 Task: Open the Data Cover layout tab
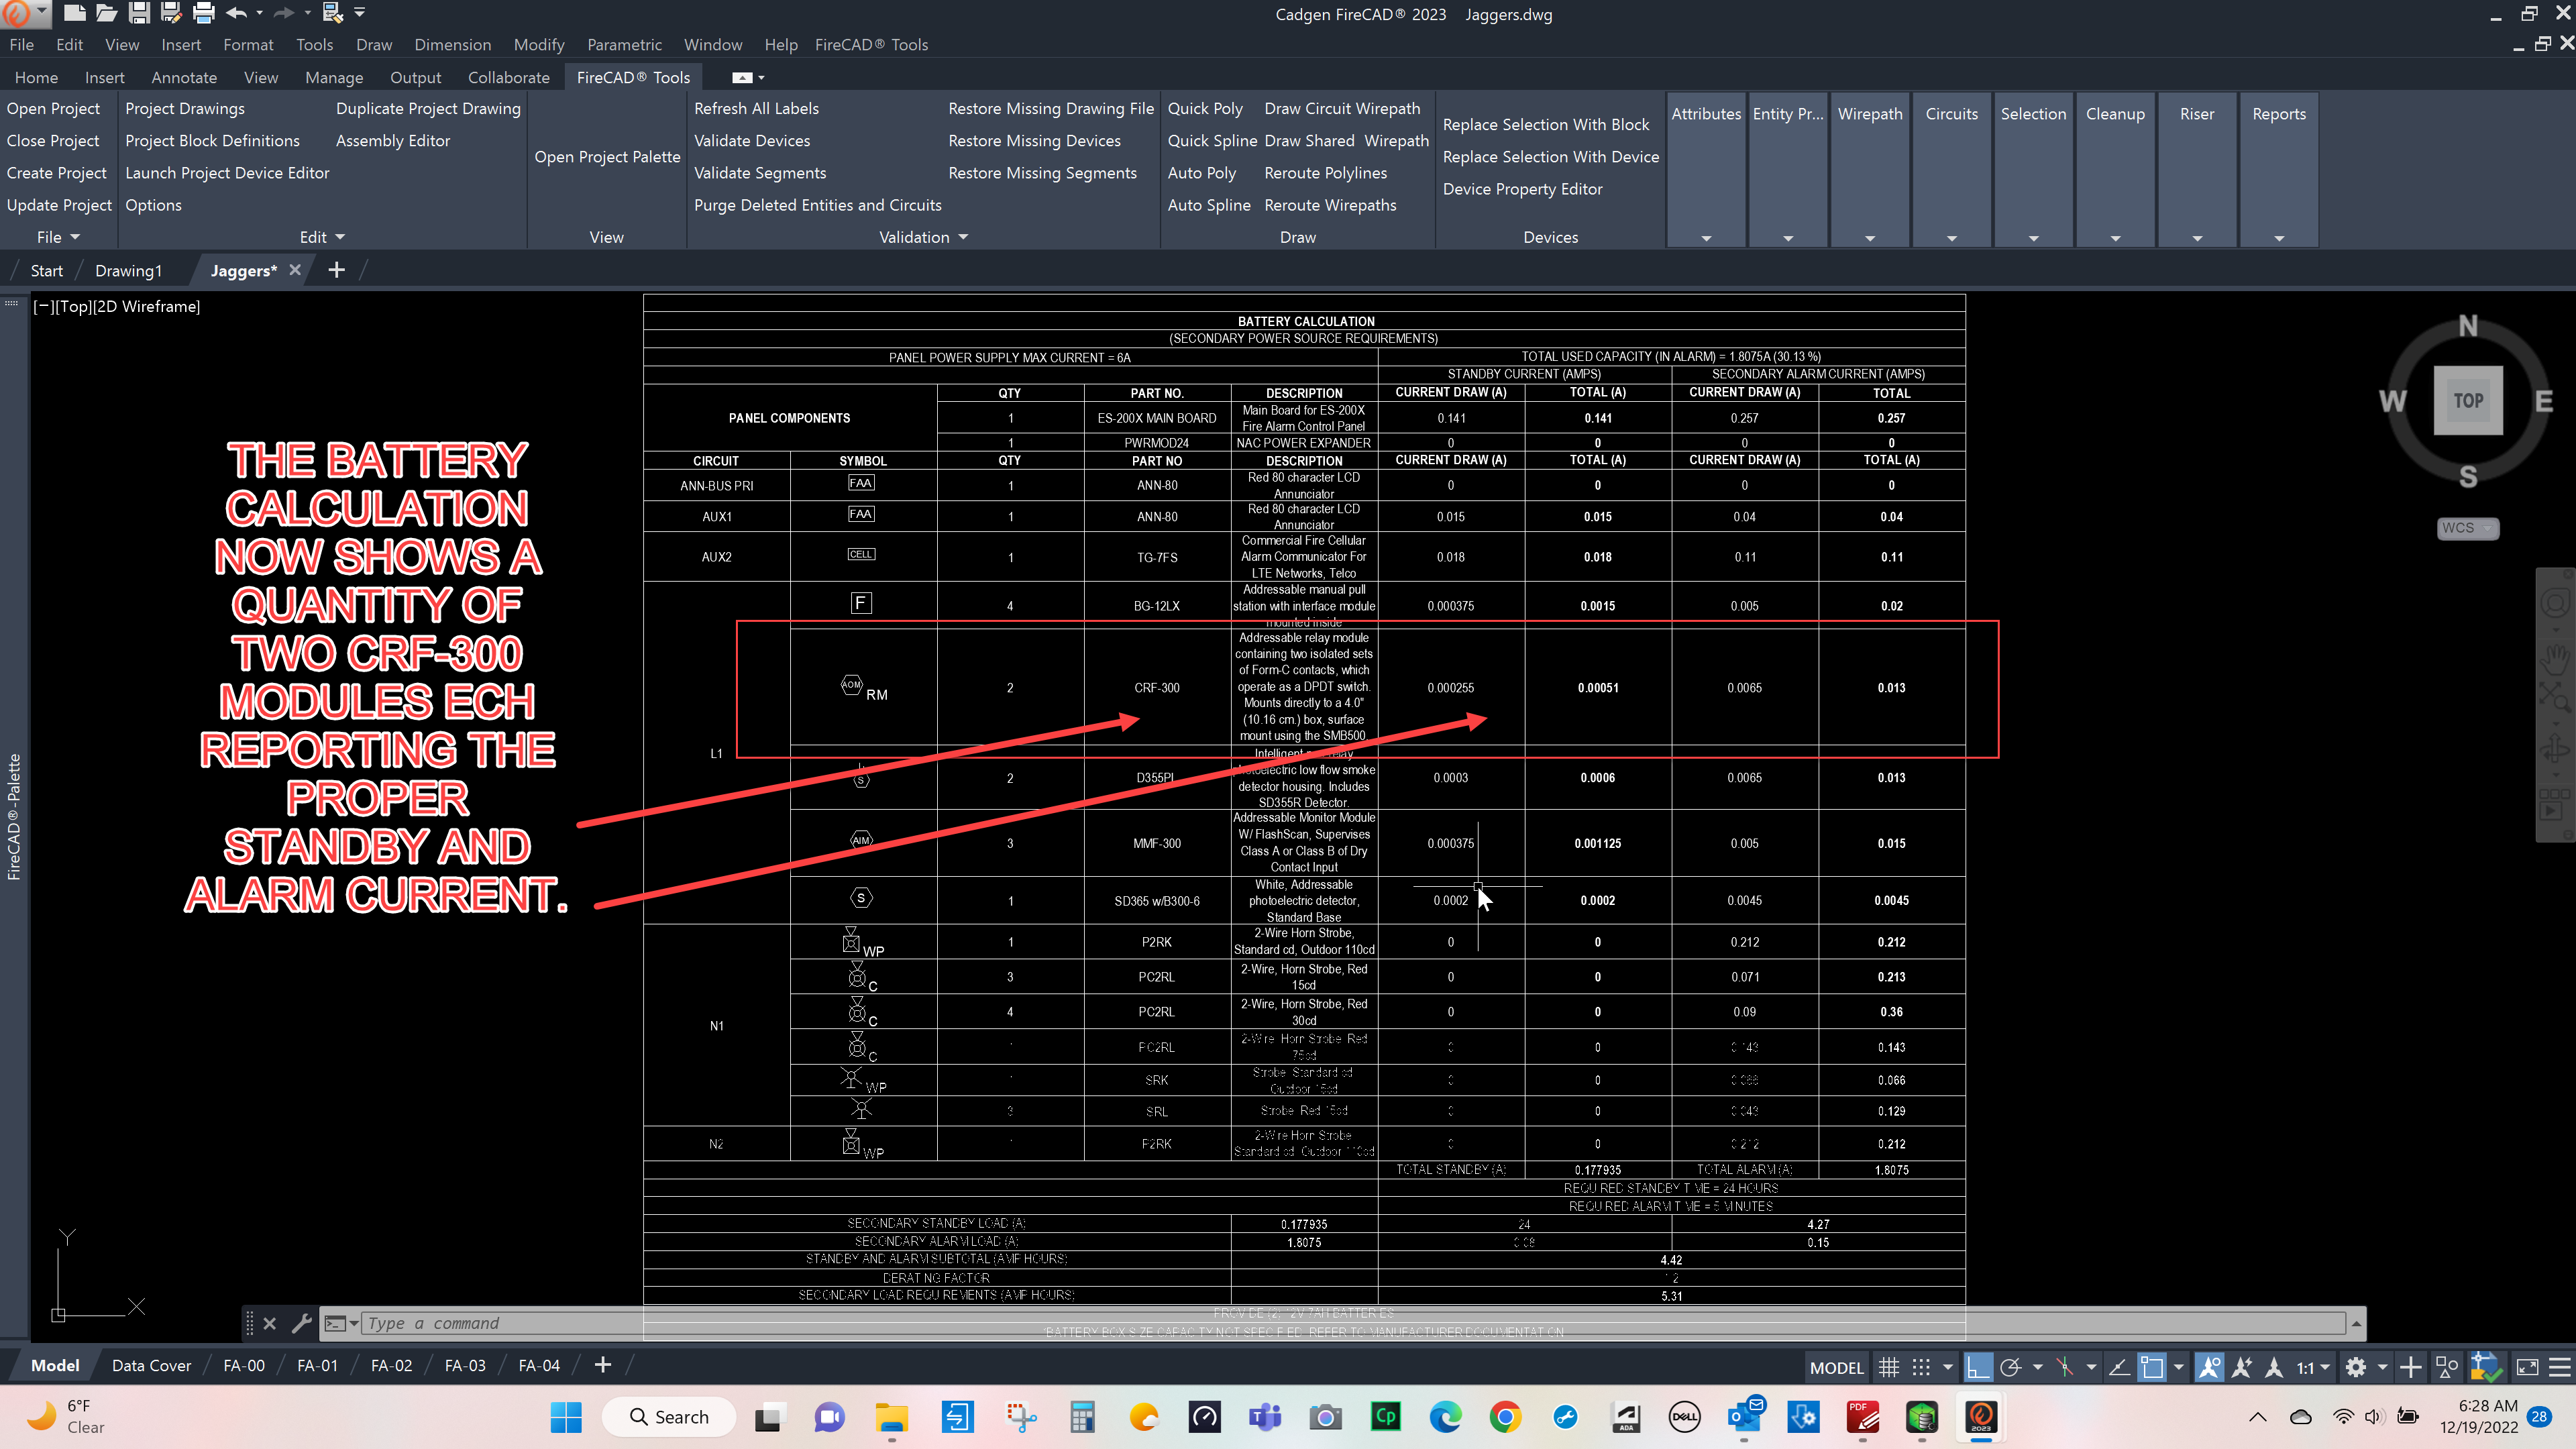151,1365
